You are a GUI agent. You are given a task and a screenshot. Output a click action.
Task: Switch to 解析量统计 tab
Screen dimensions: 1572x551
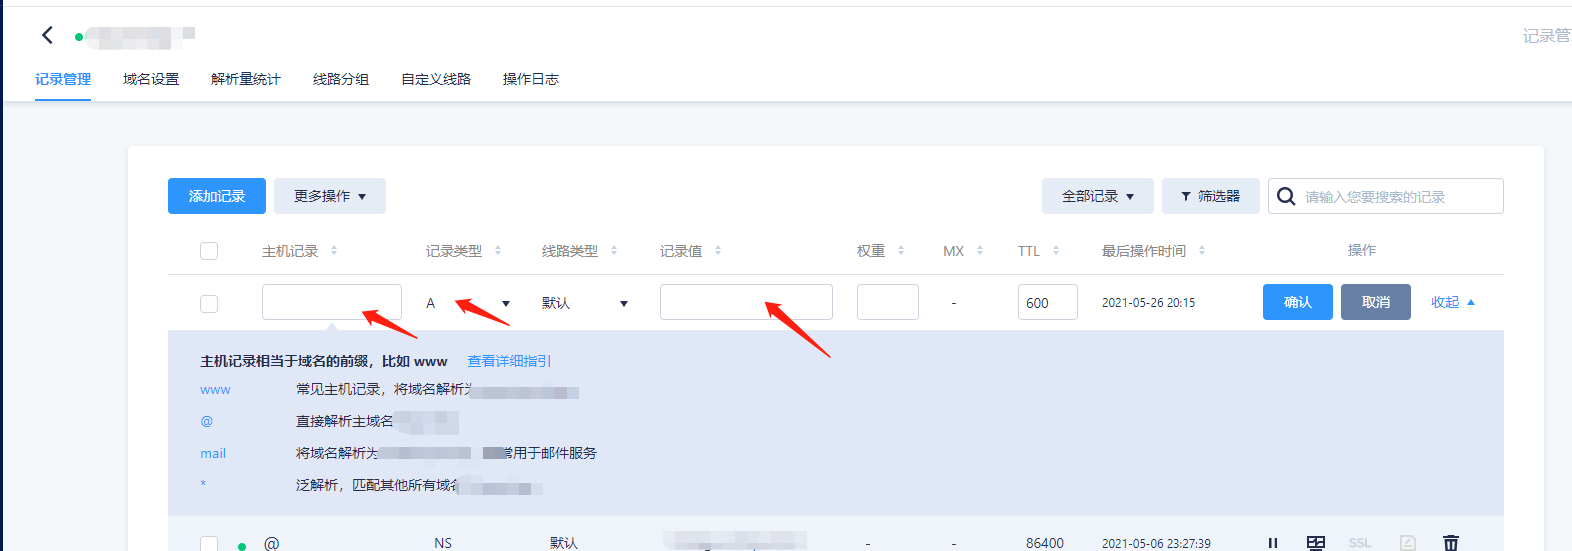coord(246,79)
